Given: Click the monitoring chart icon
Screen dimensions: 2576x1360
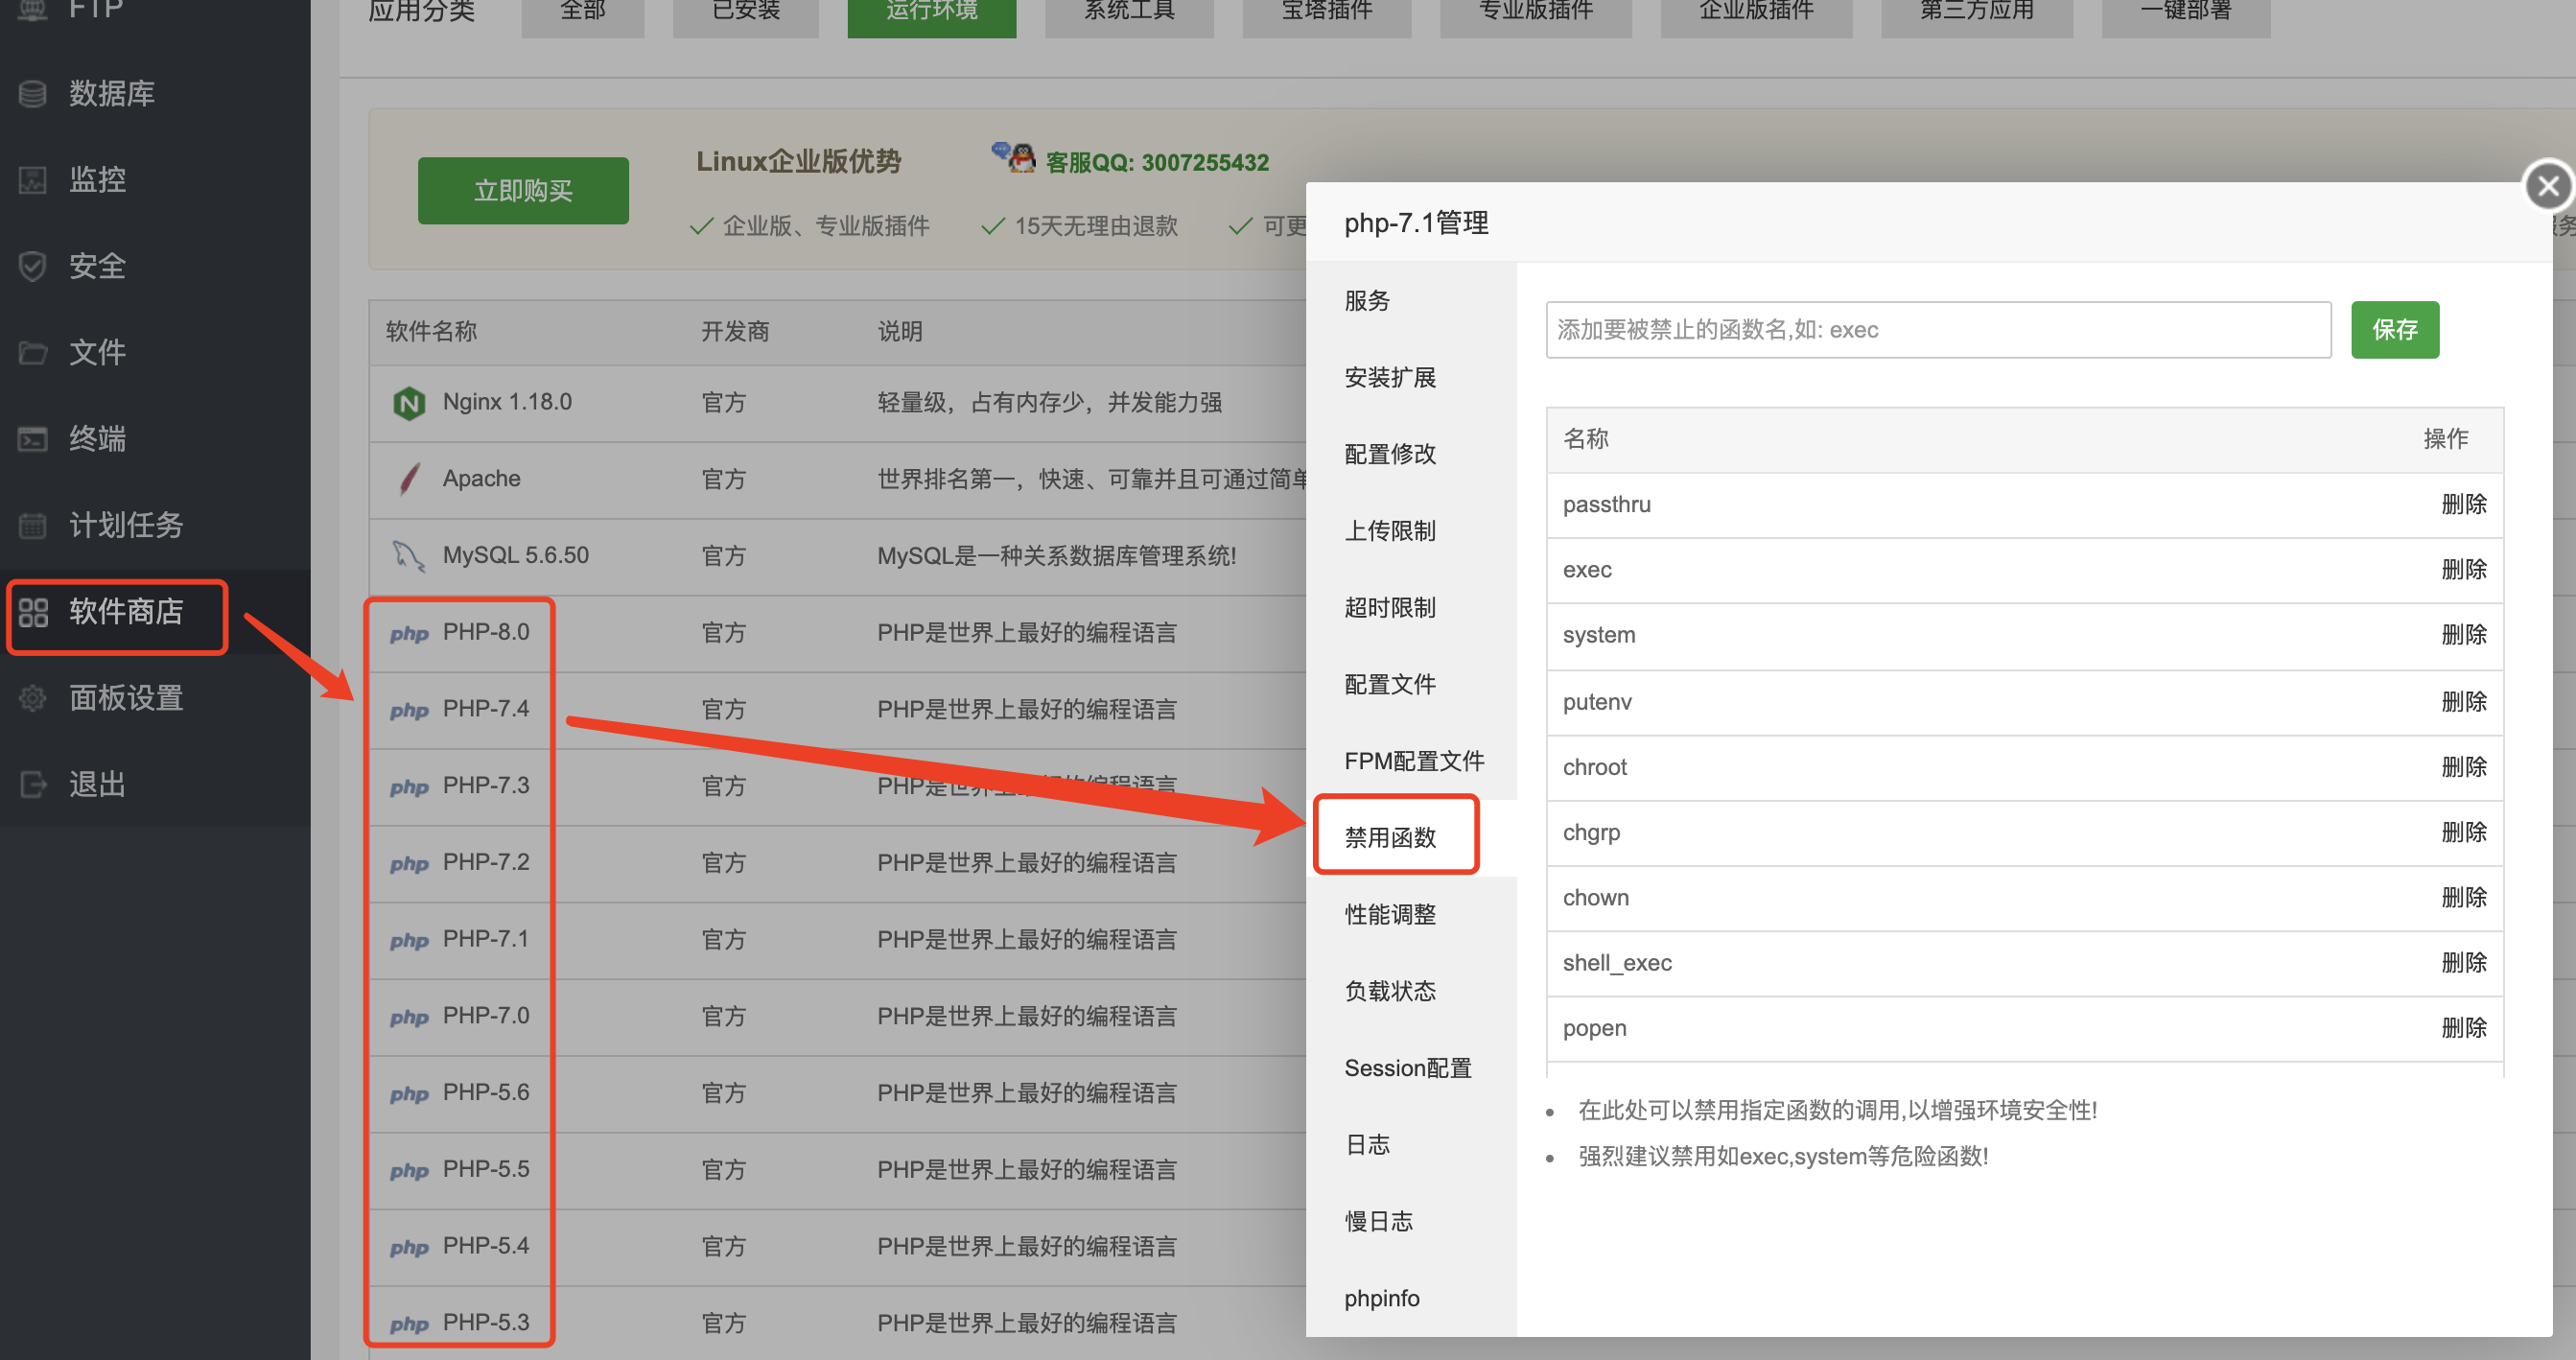Looking at the screenshot, I should [x=33, y=180].
